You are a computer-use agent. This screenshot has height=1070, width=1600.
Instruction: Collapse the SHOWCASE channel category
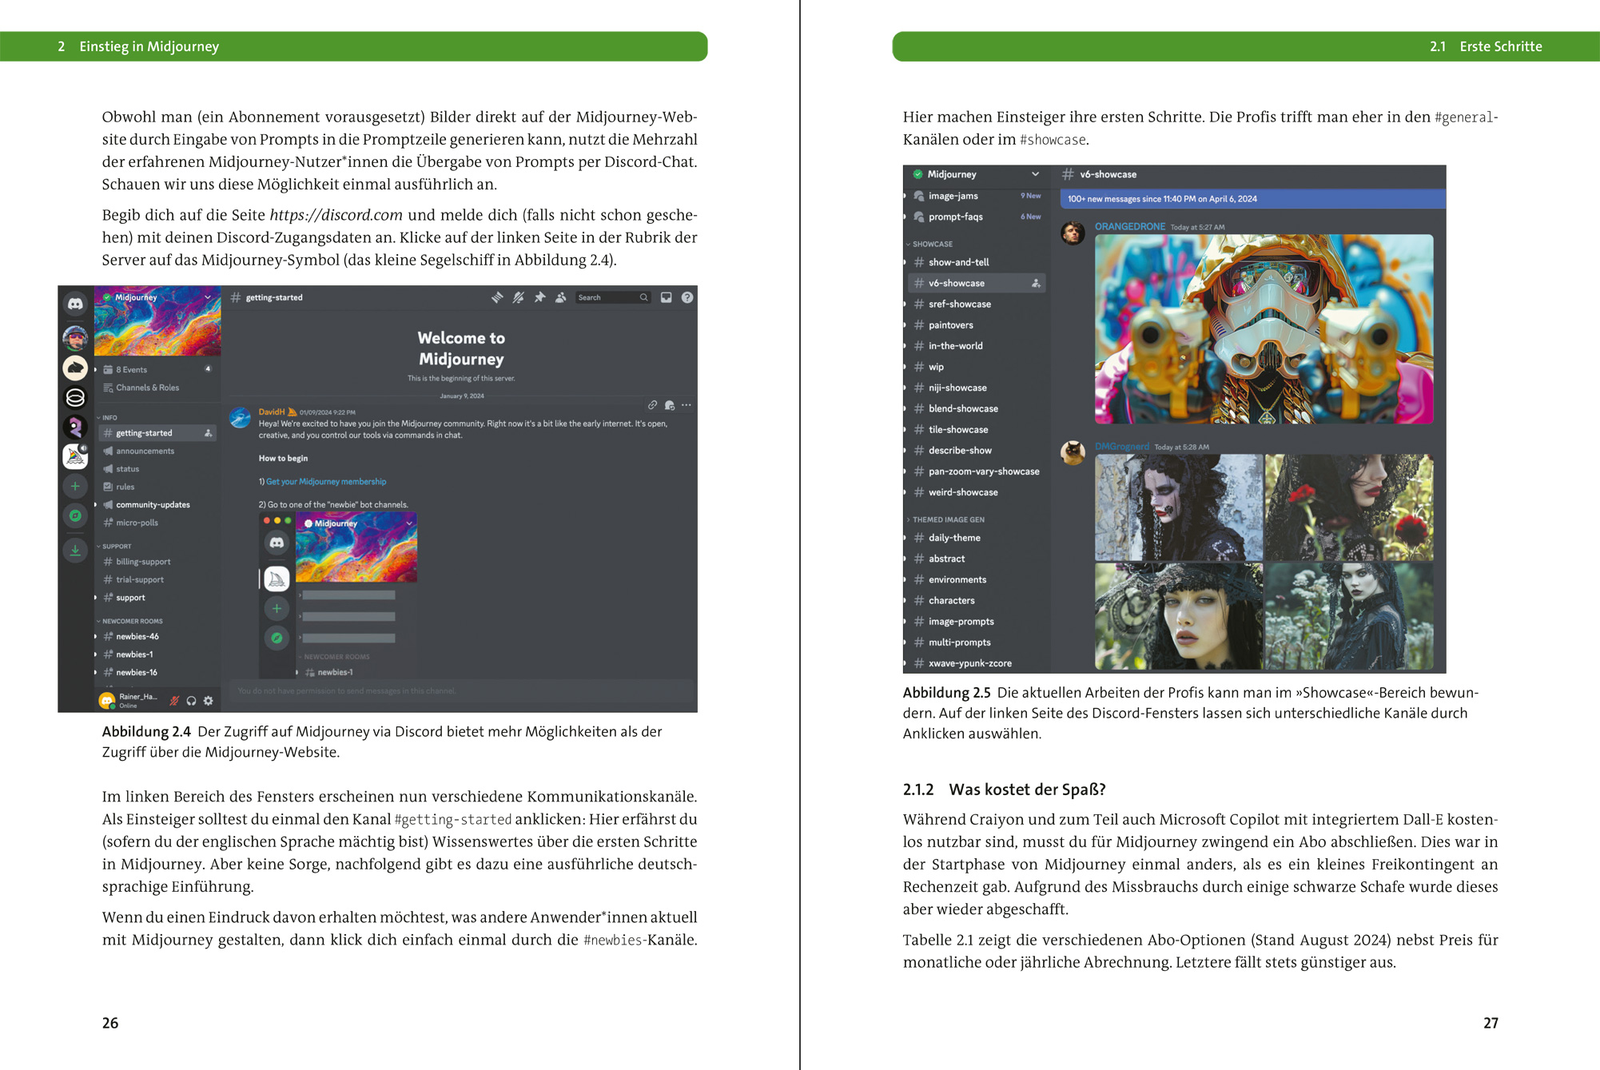pos(930,244)
